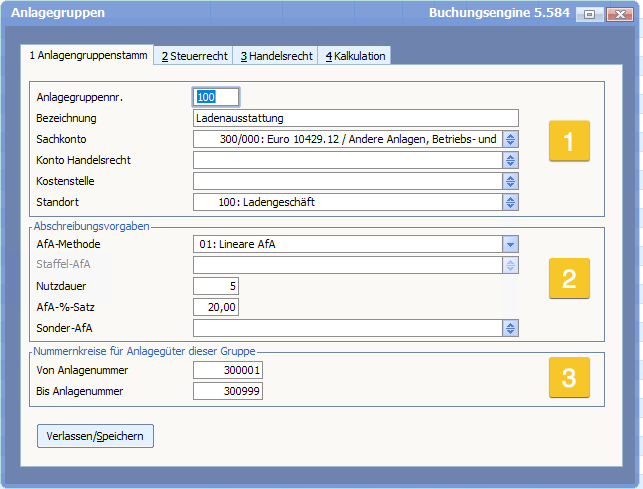Image resolution: width=643 pixels, height=489 pixels.
Task: Open the Kalkulation tab
Action: 355,56
